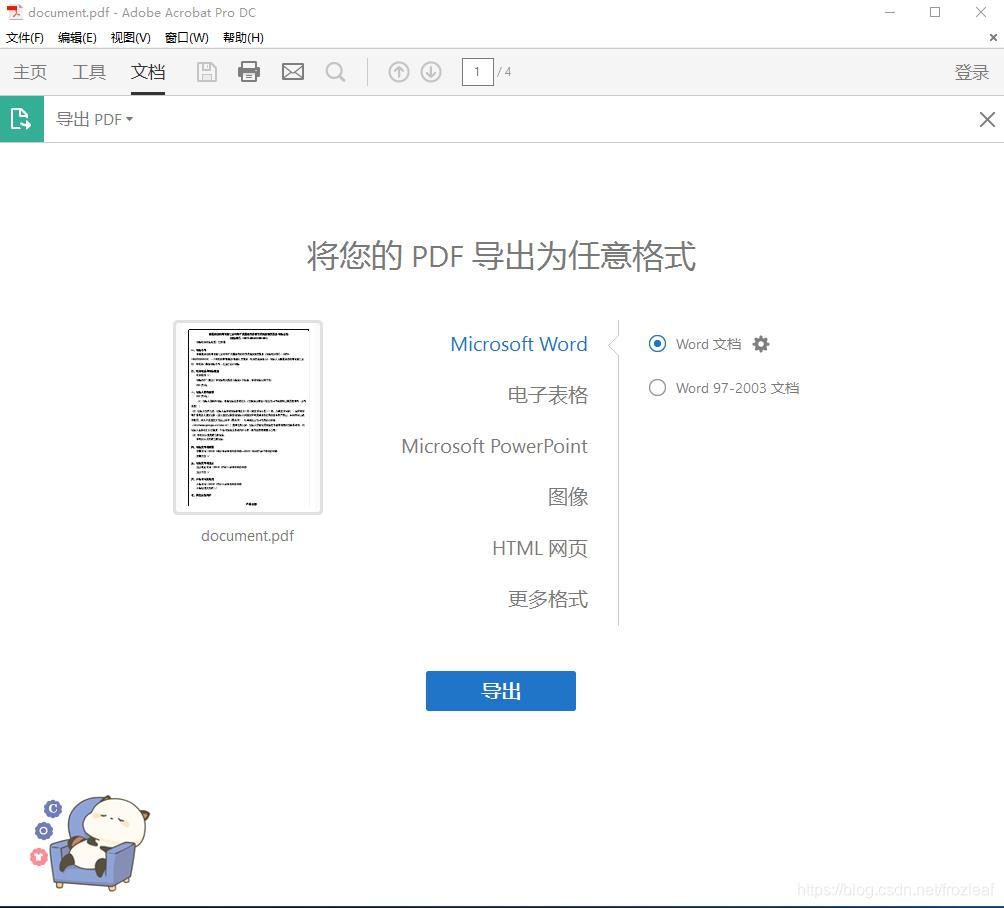Click the sleeping panda desktop widget
The image size is (1004, 908).
[90, 842]
